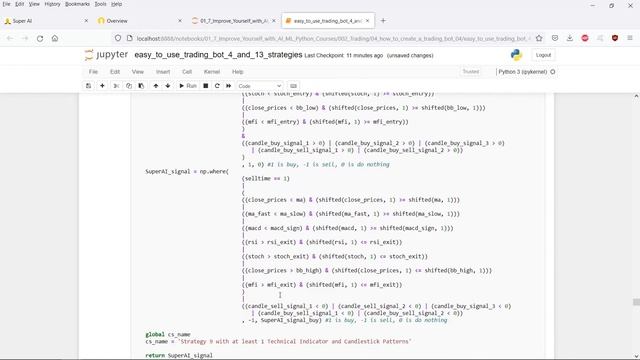Click the Jupyter logo
640x360 pixels.
click(x=106, y=55)
